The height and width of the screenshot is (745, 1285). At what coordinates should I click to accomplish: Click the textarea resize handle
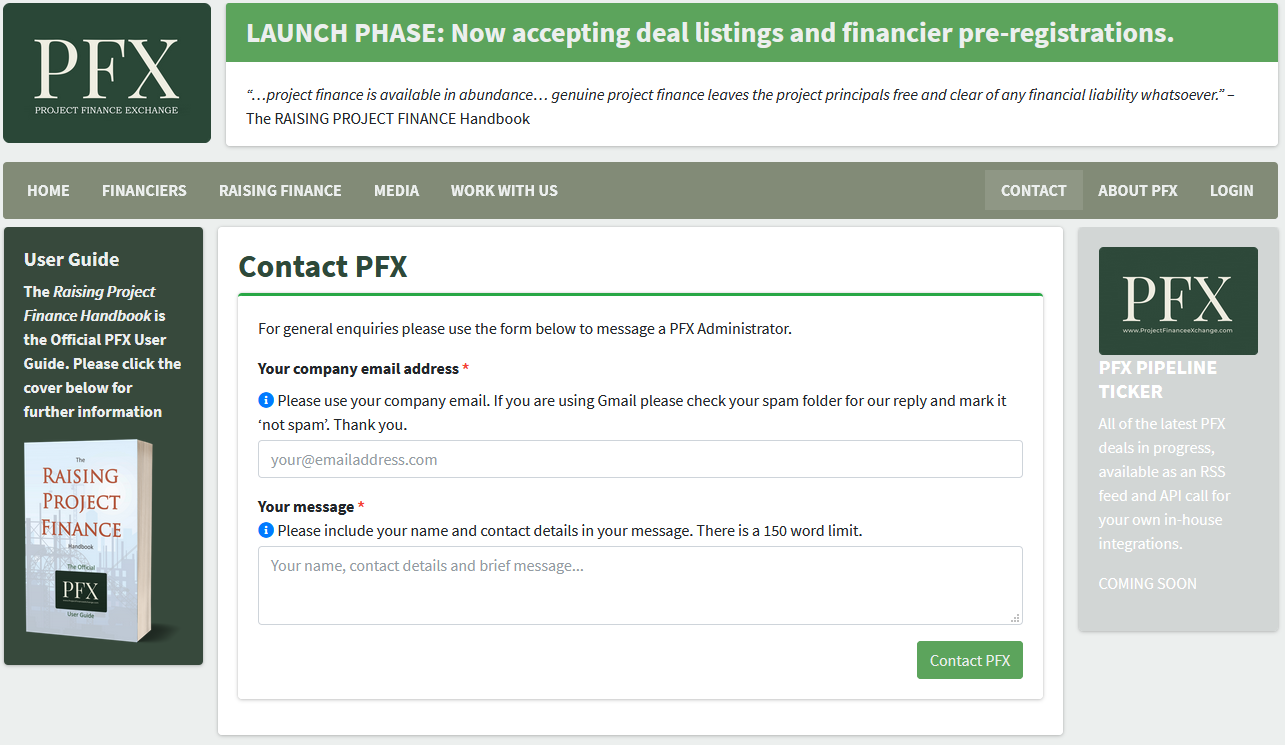tap(1015, 617)
